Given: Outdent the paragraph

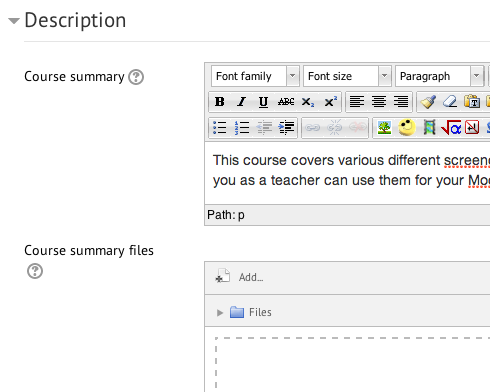Looking at the screenshot, I should [x=263, y=127].
